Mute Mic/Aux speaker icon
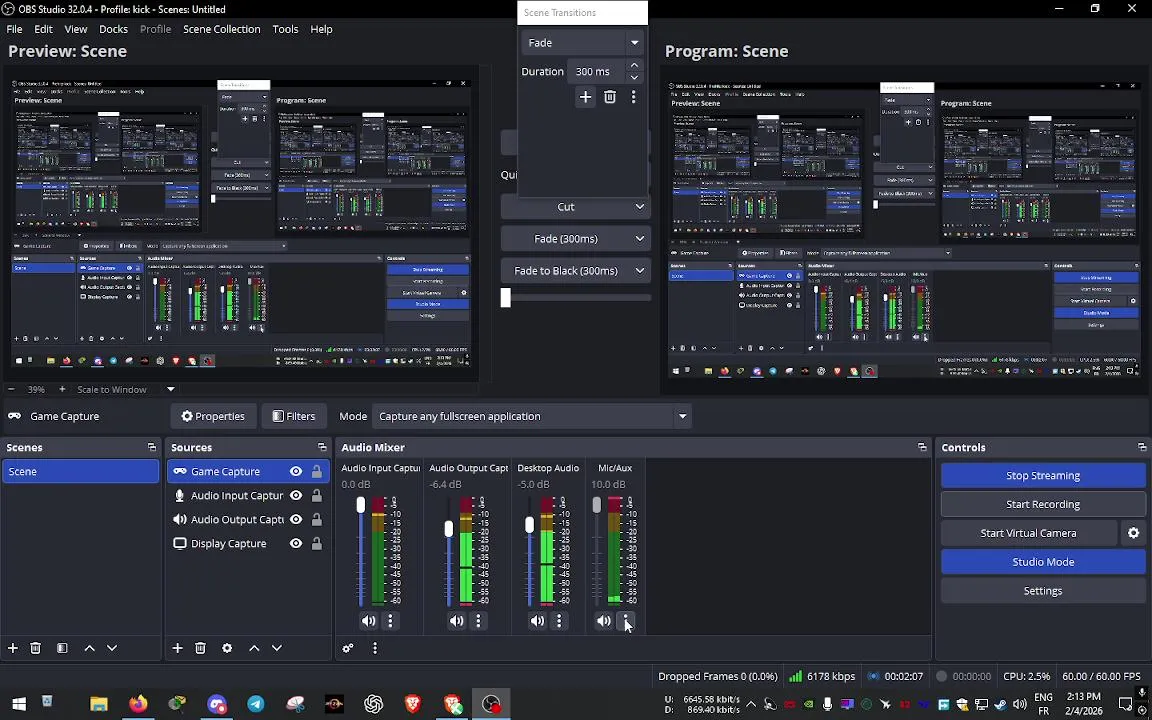Image resolution: width=1152 pixels, height=720 pixels. pos(604,621)
